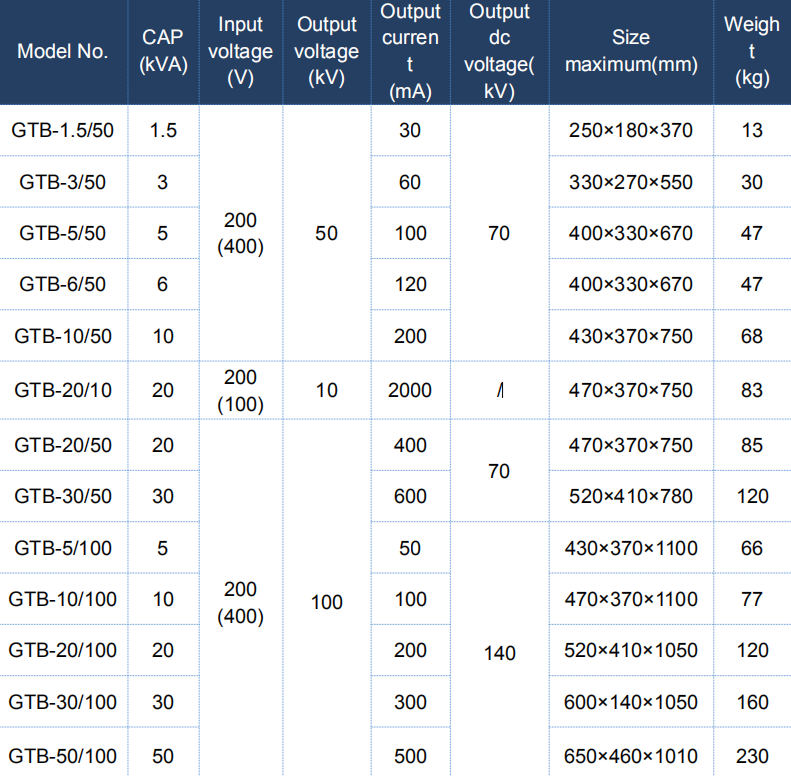Image resolution: width=791 pixels, height=776 pixels.
Task: Select the GTB-5/50 model cell
Action: coord(63,233)
